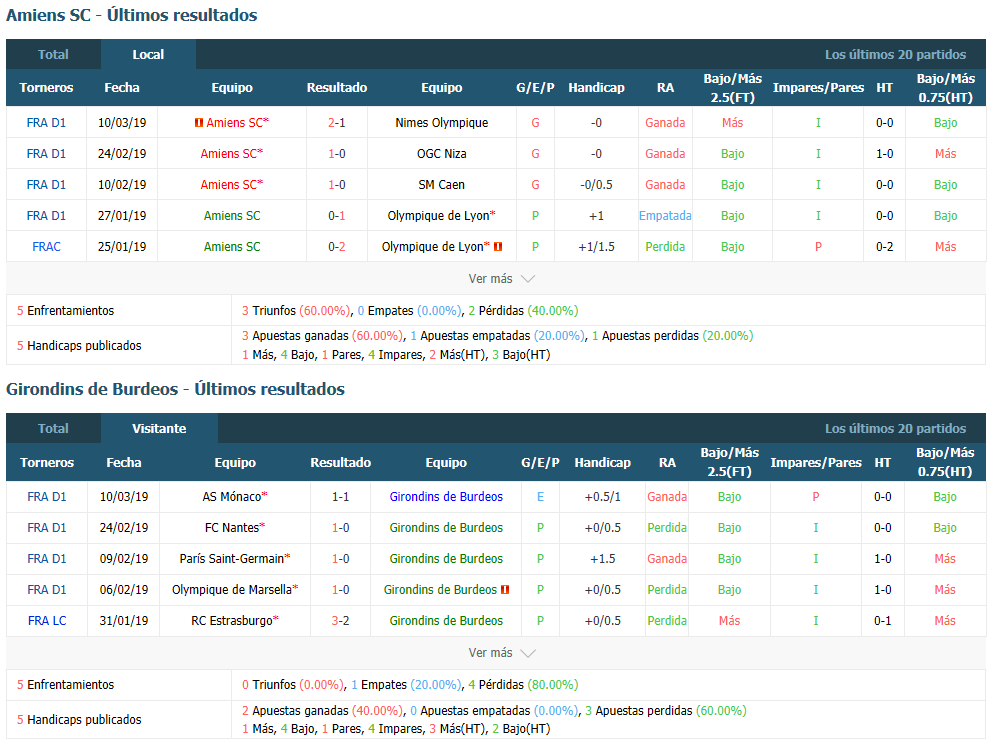This screenshot has height=745, width=993.
Task: Open Olympique de Lyon link in the 27/01/19 row
Action: pyautogui.click(x=438, y=216)
